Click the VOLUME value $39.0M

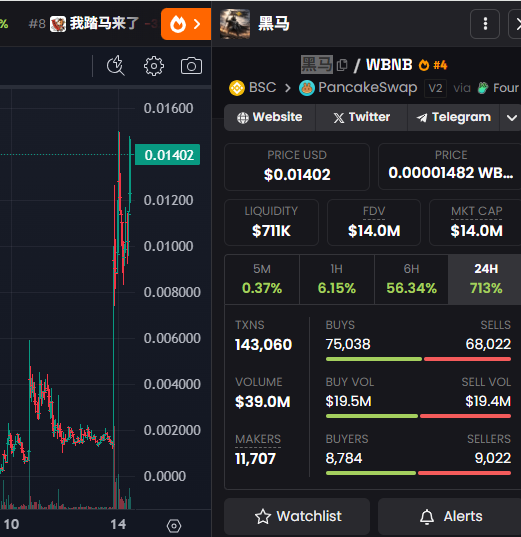pyautogui.click(x=263, y=402)
